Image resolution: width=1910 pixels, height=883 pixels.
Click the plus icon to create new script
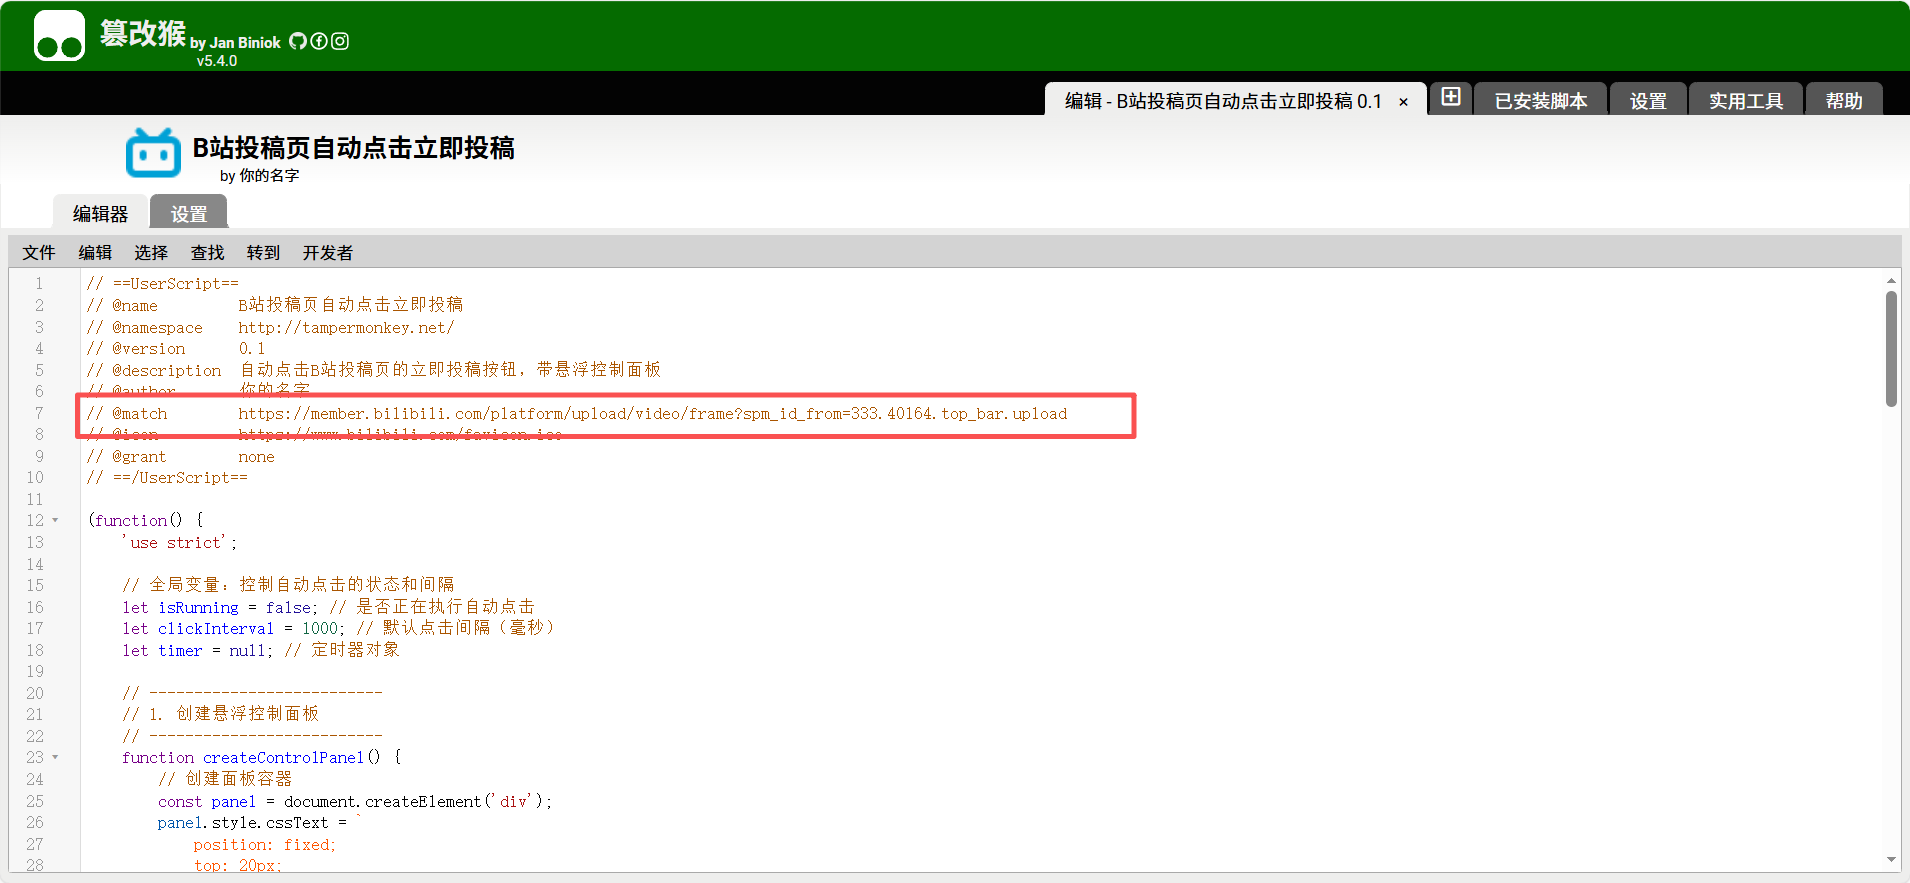pyautogui.click(x=1451, y=97)
